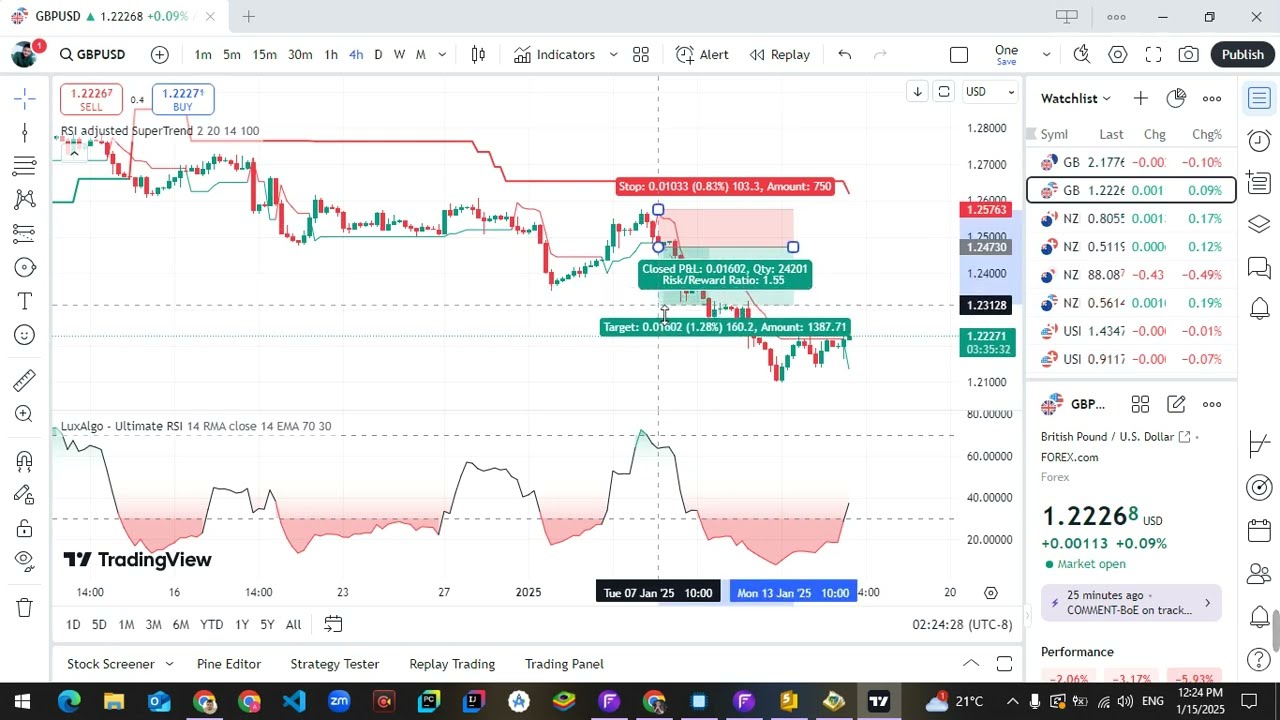The height and width of the screenshot is (720, 1280).
Task: Open the candlestick chart type selector
Action: pyautogui.click(x=478, y=55)
